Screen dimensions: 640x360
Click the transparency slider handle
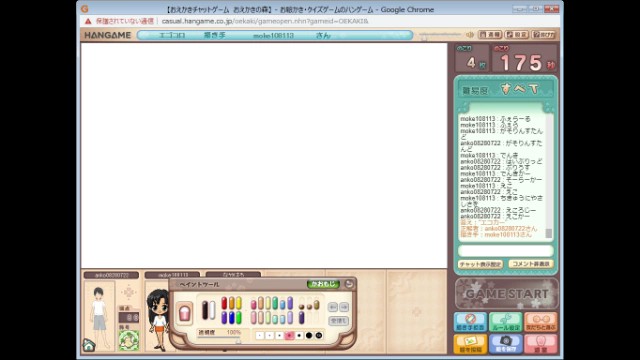(238, 340)
